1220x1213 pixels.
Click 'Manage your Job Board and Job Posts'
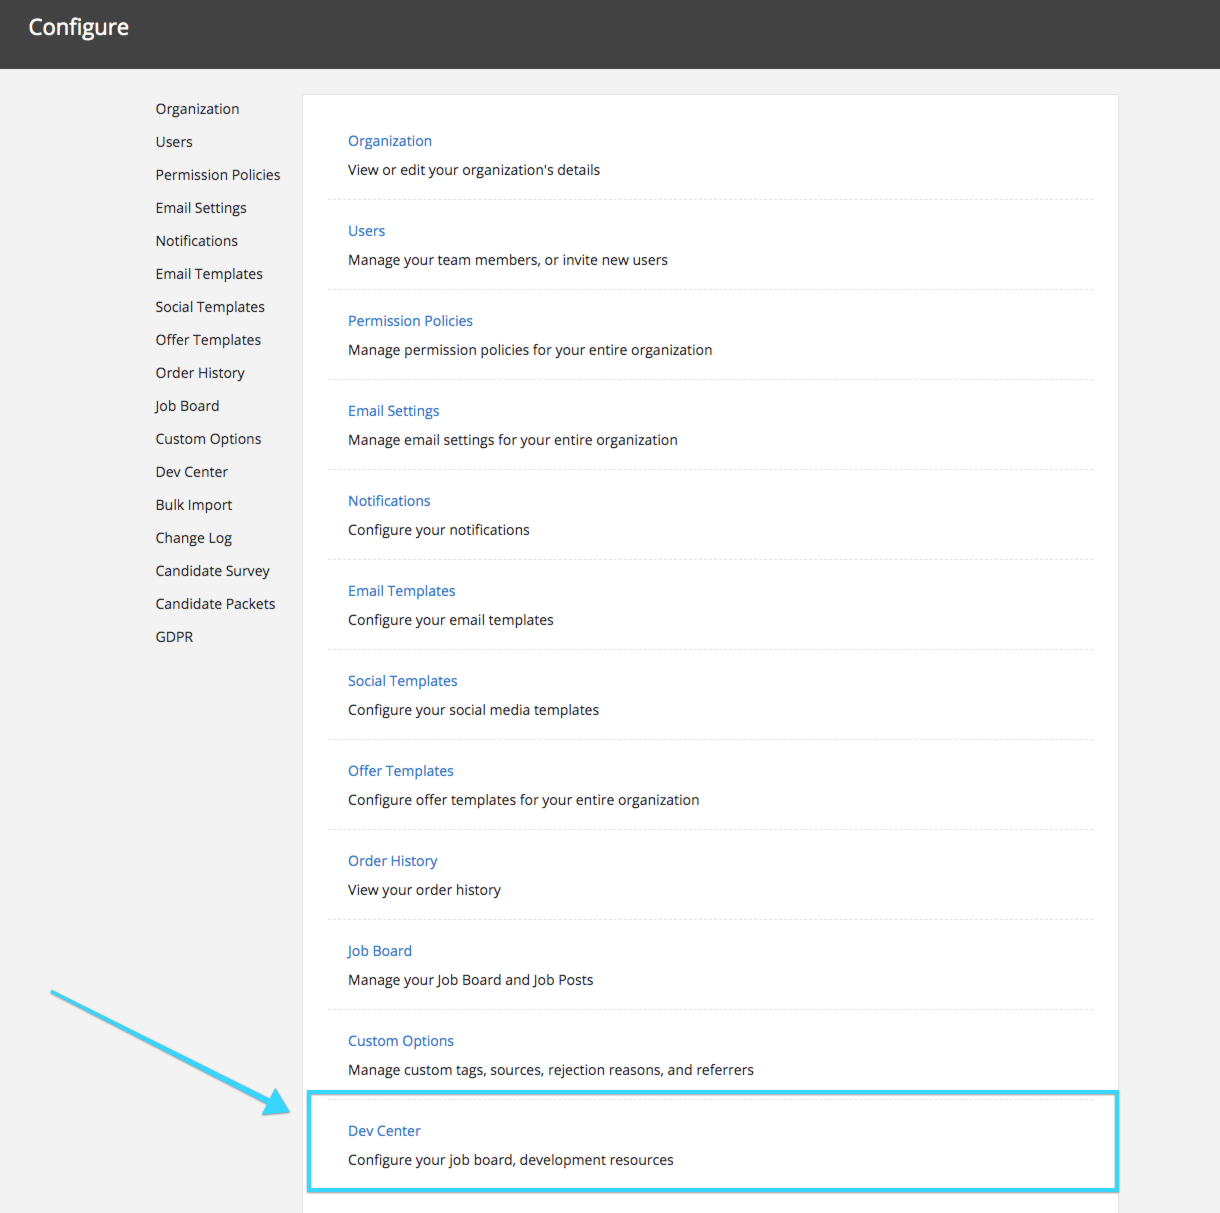click(x=471, y=980)
